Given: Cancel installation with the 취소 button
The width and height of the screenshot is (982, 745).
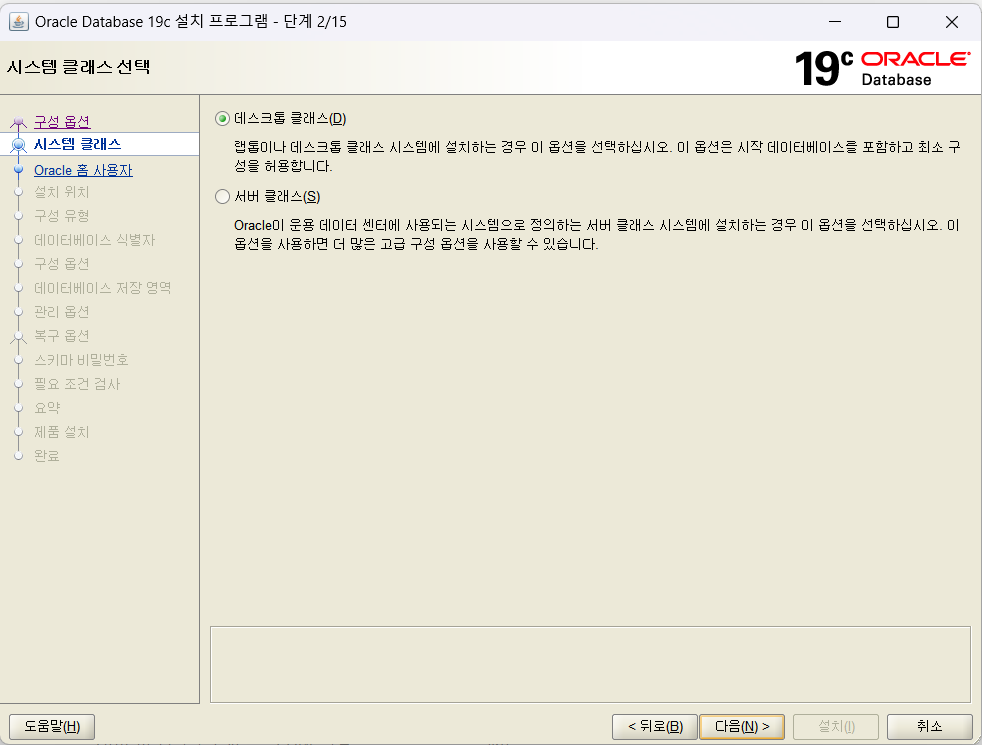Looking at the screenshot, I should pos(929,727).
